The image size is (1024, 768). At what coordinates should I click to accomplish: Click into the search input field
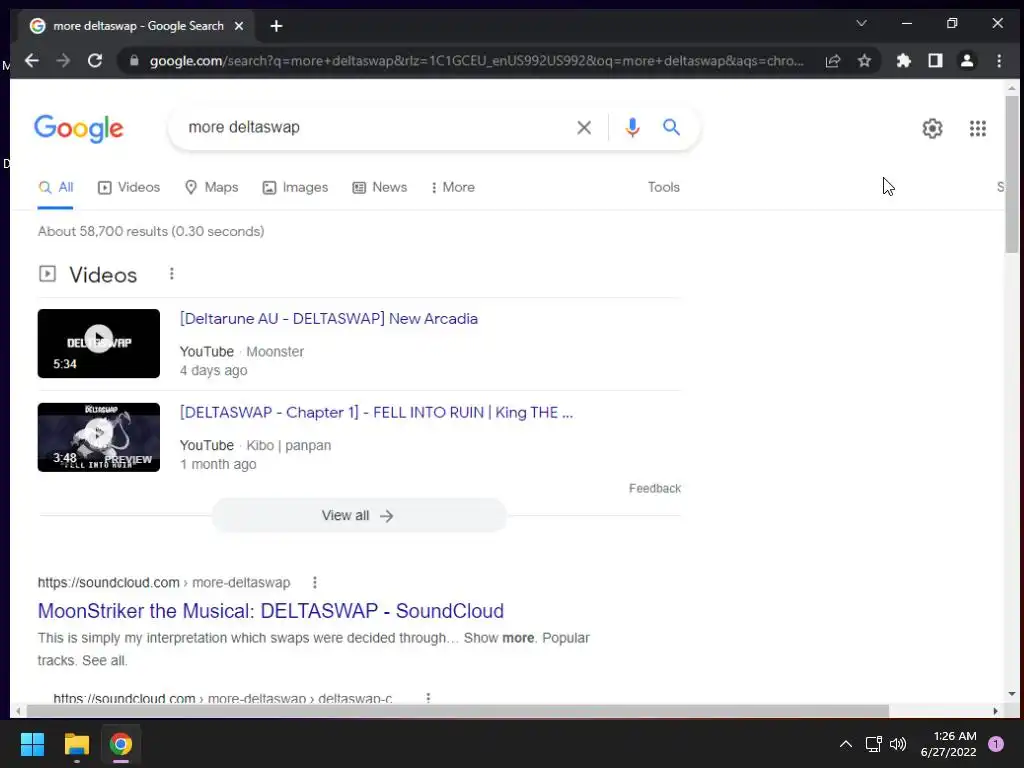[376, 127]
